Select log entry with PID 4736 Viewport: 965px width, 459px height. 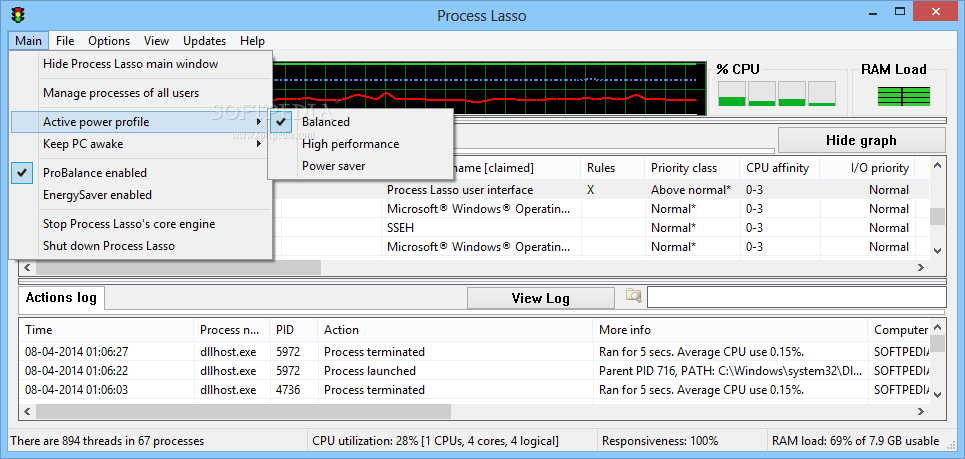point(474,390)
